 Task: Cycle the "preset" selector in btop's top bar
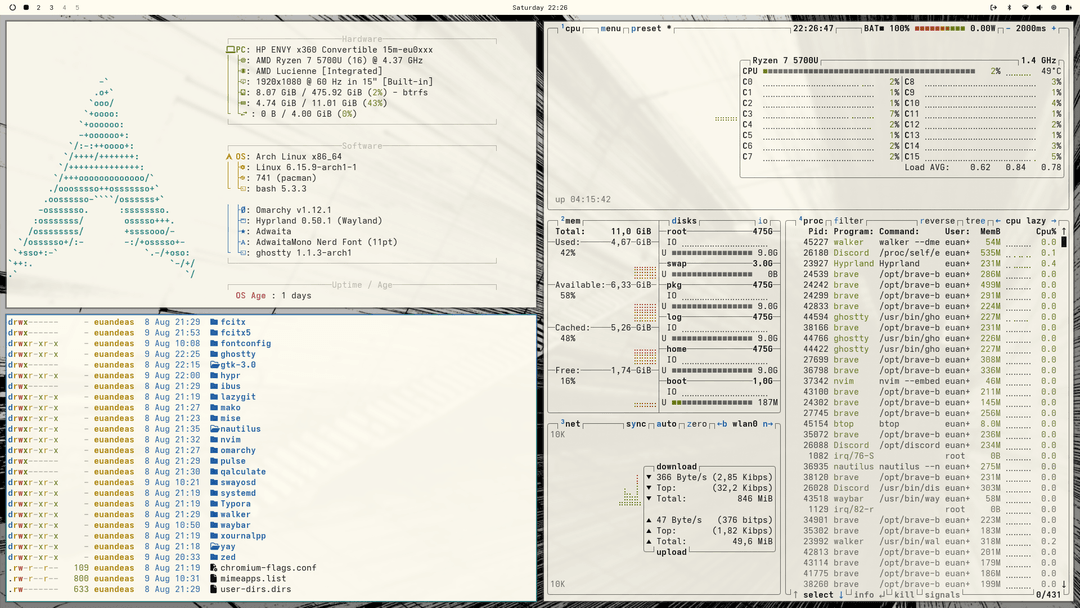click(648, 27)
